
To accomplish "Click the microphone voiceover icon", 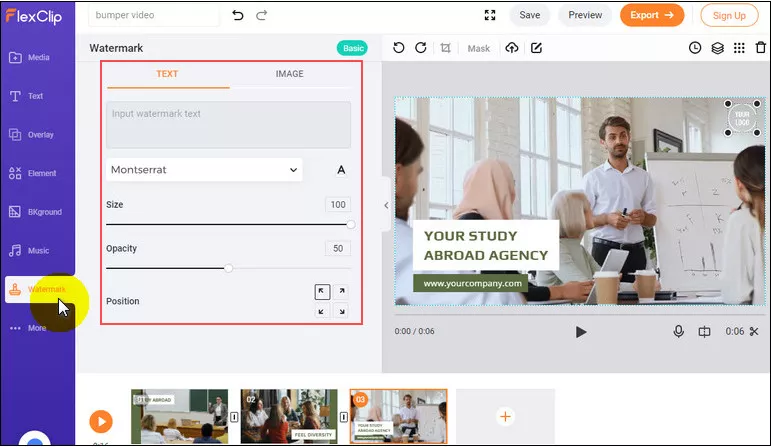I will [x=679, y=331].
